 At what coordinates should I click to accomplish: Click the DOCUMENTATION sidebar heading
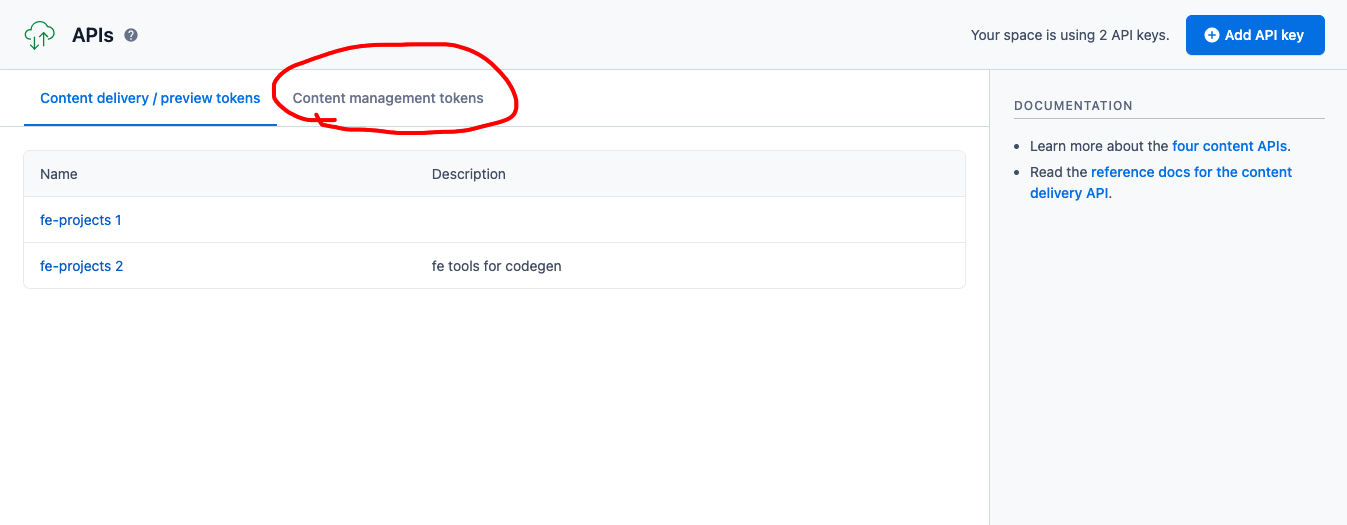tap(1073, 105)
